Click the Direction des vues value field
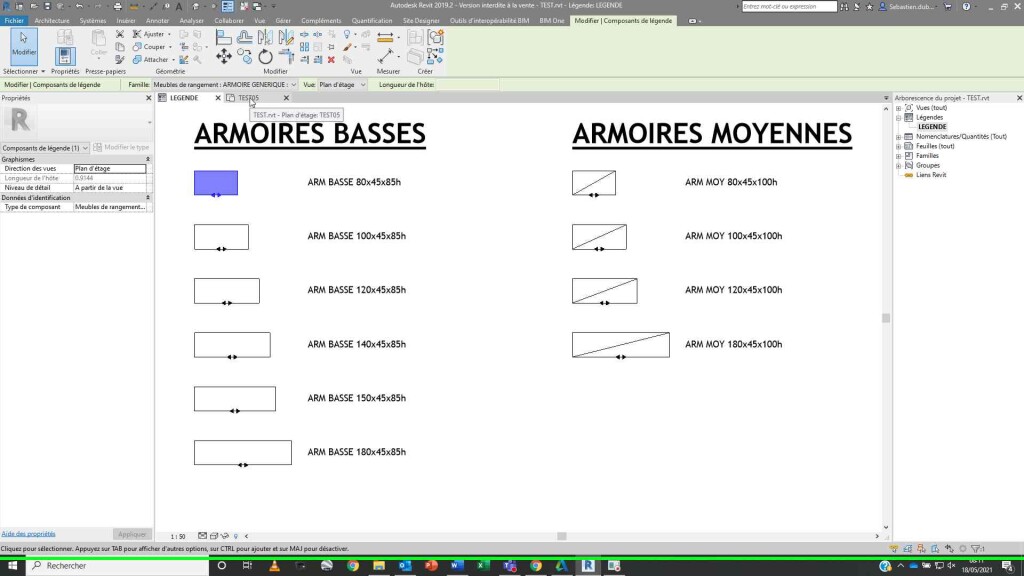The image size is (1024, 576). tap(110, 168)
